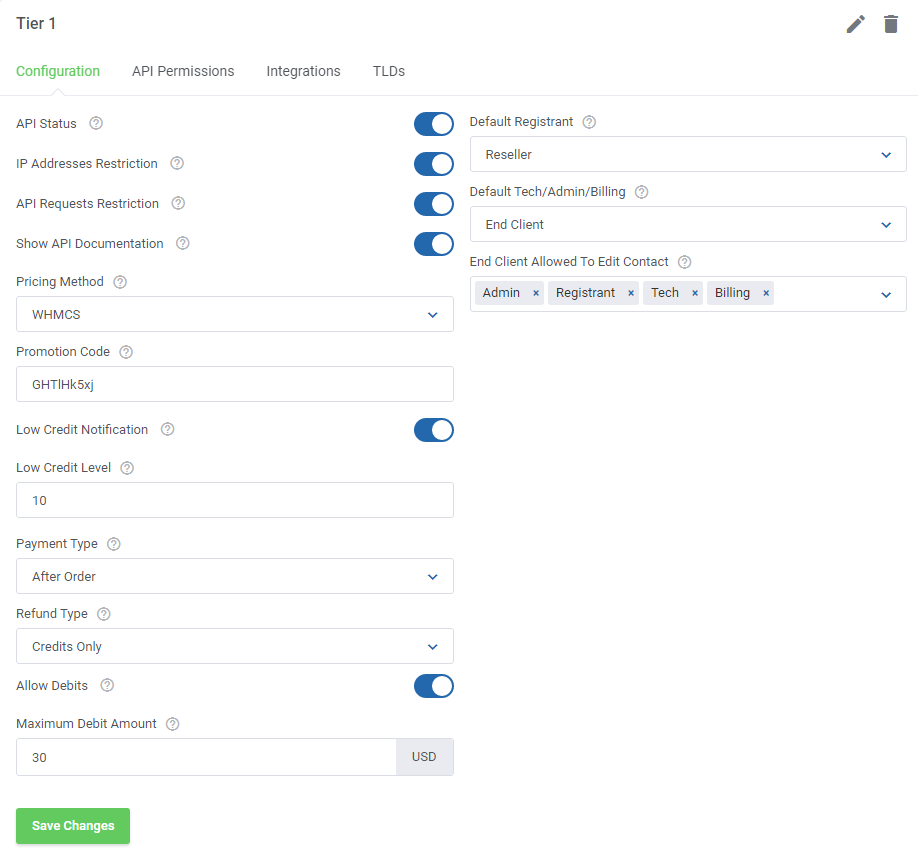Toggle the Allow Debits switch

pos(434,686)
